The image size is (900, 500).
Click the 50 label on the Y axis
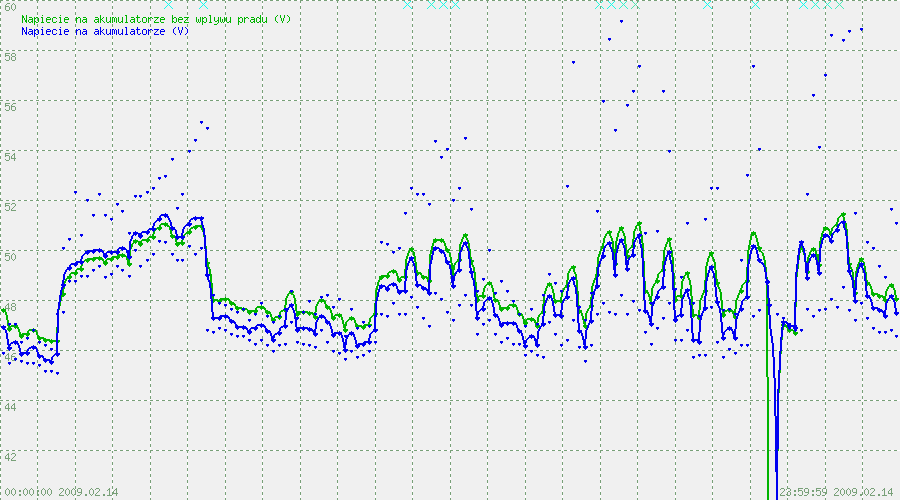coord(11,256)
